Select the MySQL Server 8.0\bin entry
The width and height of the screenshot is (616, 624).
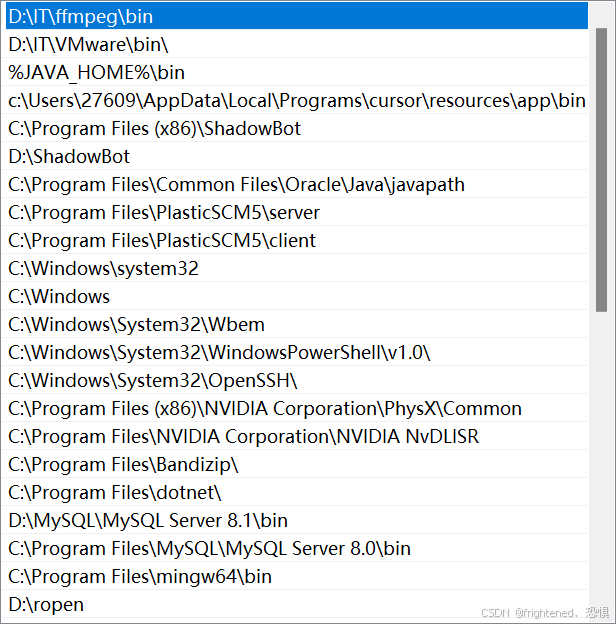point(296,548)
